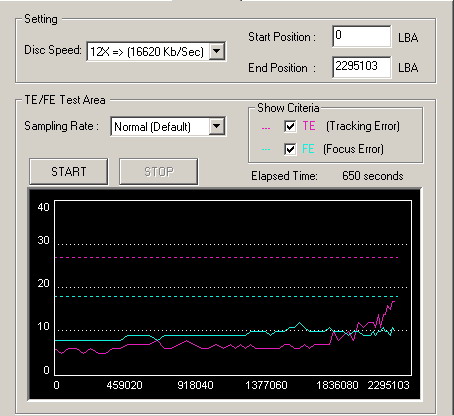The image size is (454, 416).
Task: Click the 918040 x-axis label
Action: tap(195, 385)
